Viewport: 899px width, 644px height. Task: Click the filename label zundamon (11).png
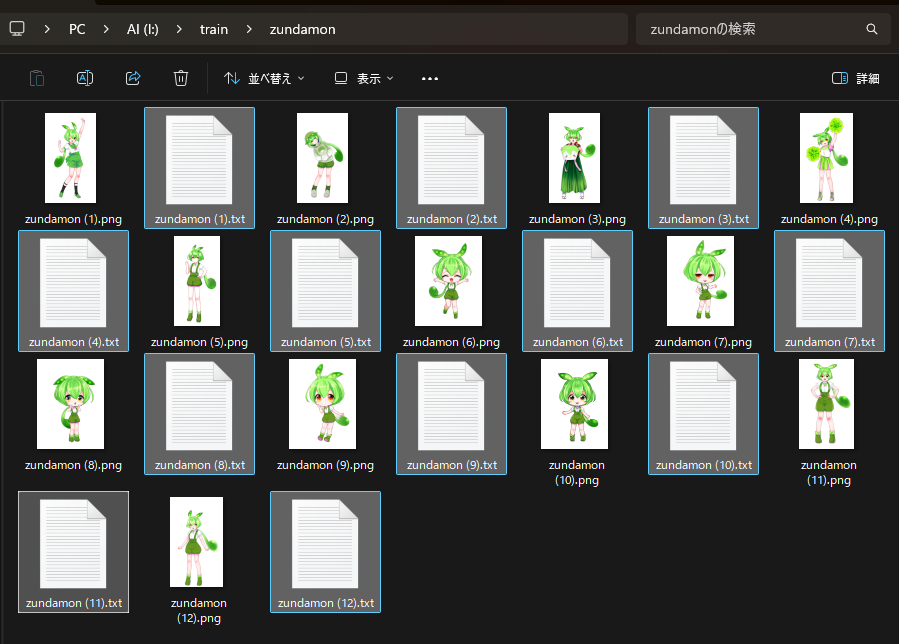pos(829,473)
